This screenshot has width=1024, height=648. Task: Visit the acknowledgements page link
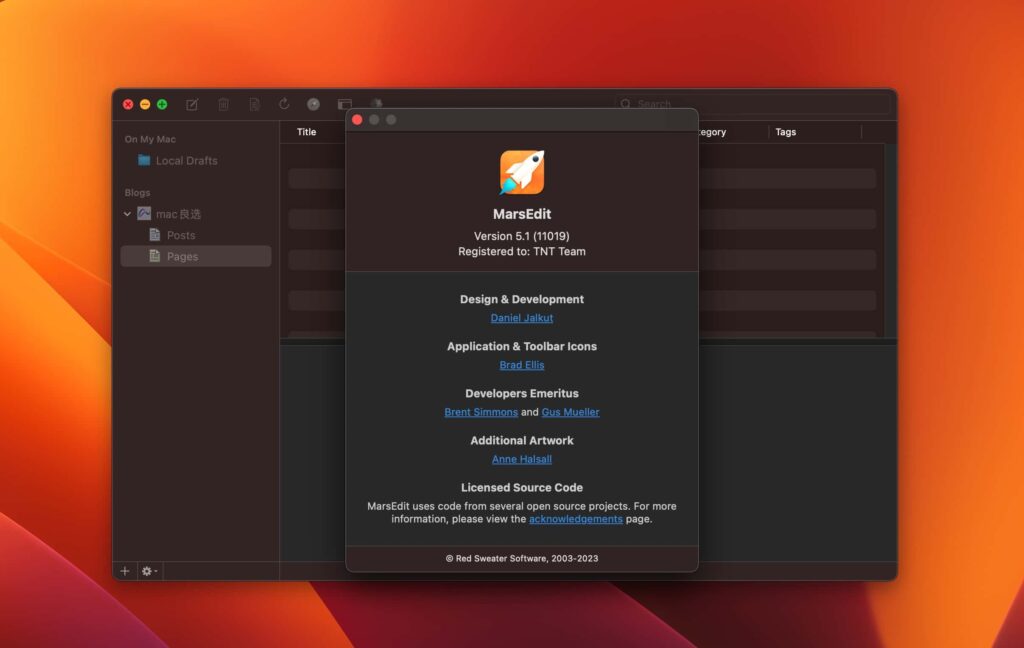(x=575, y=518)
